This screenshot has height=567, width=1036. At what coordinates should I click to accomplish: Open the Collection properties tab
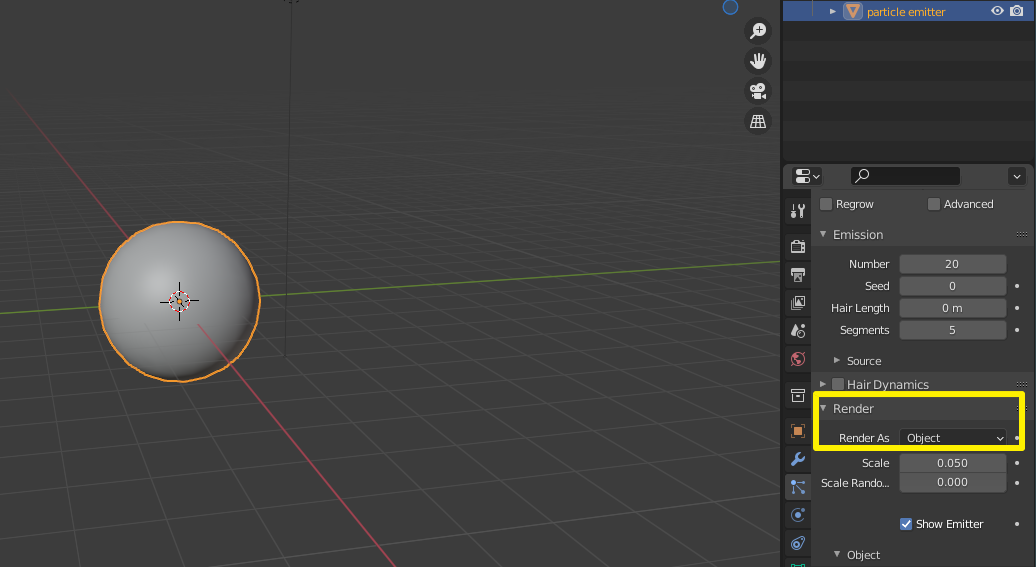click(797, 396)
